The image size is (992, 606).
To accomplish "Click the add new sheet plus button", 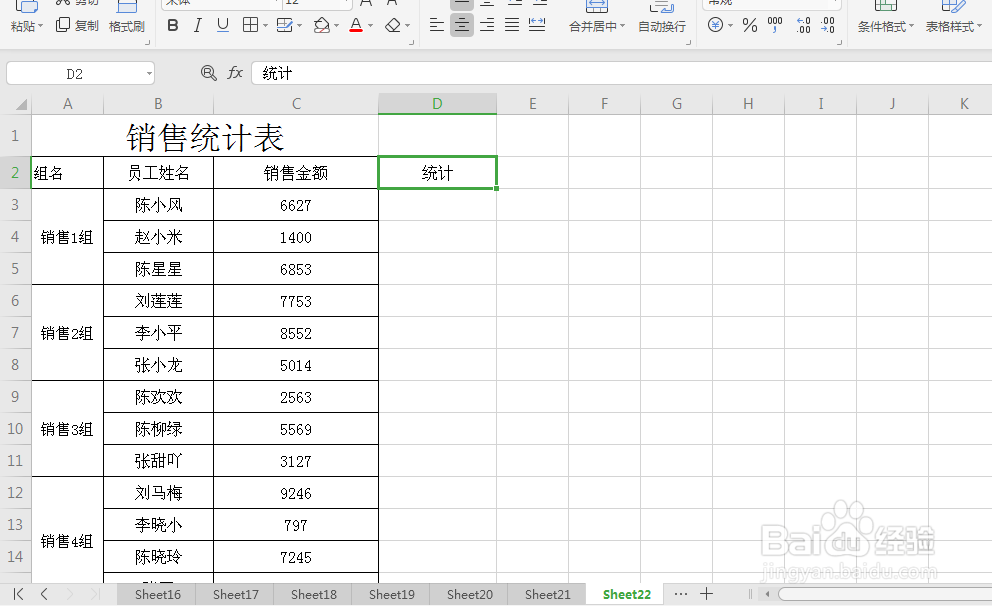I will tap(708, 594).
